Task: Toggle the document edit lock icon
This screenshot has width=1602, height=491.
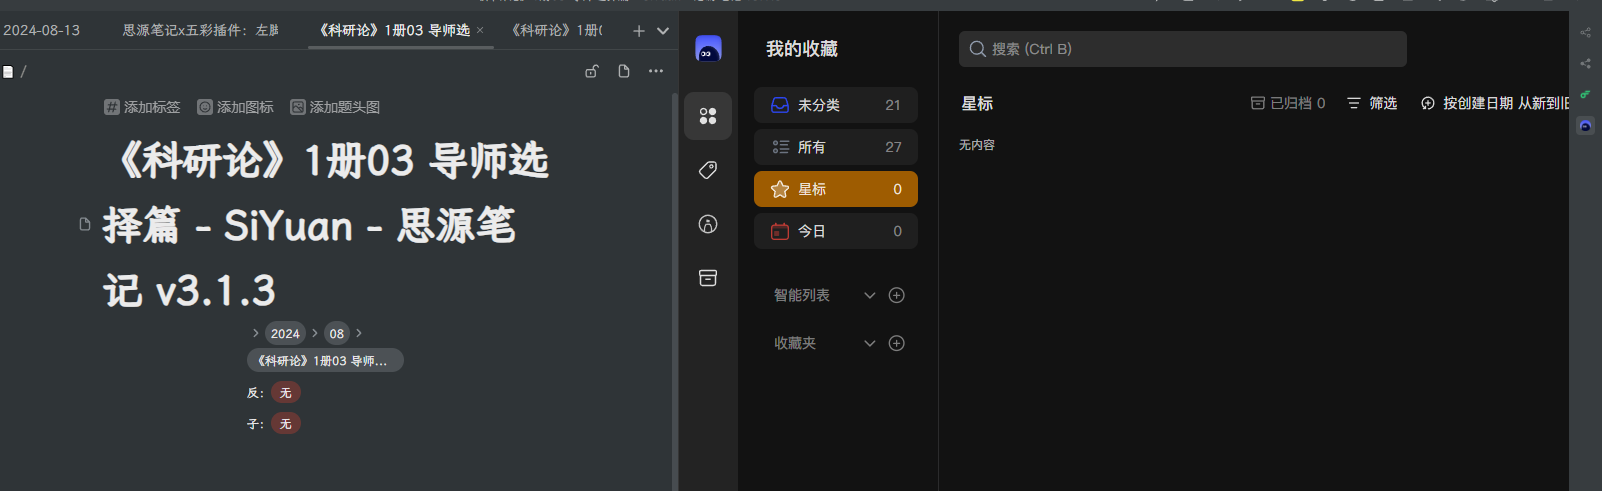Action: click(592, 71)
